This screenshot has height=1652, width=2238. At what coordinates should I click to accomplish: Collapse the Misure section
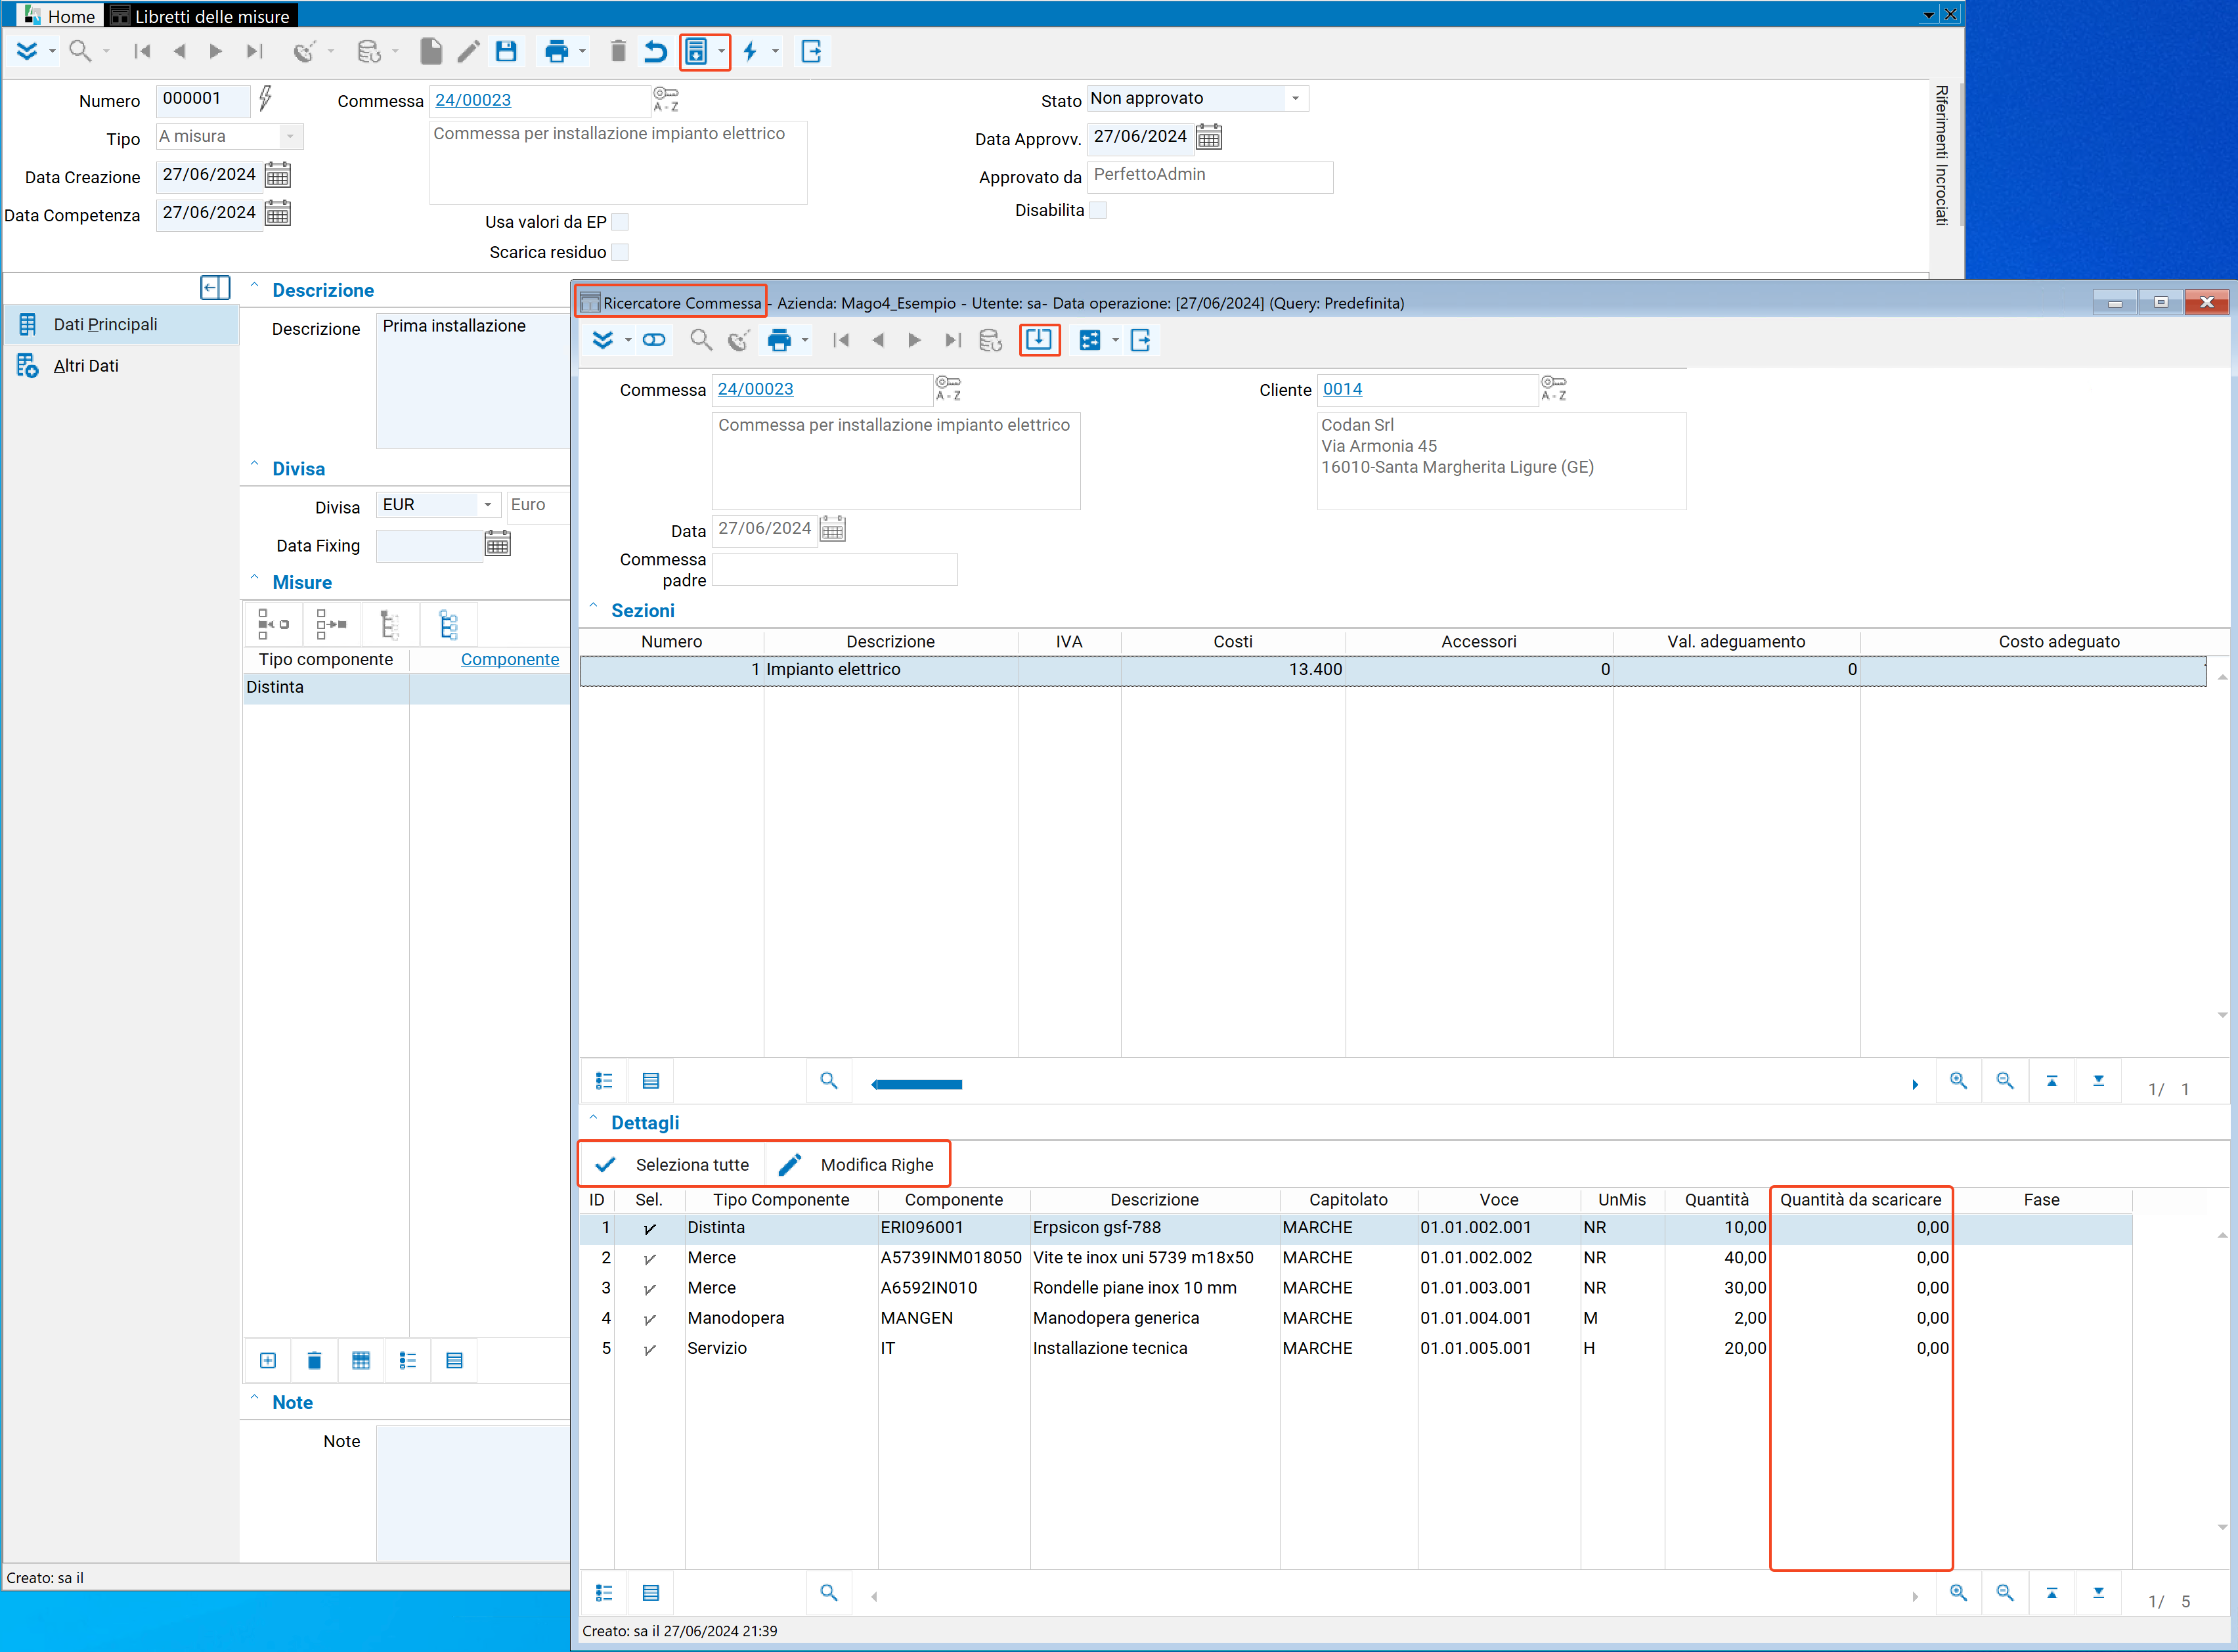254,578
